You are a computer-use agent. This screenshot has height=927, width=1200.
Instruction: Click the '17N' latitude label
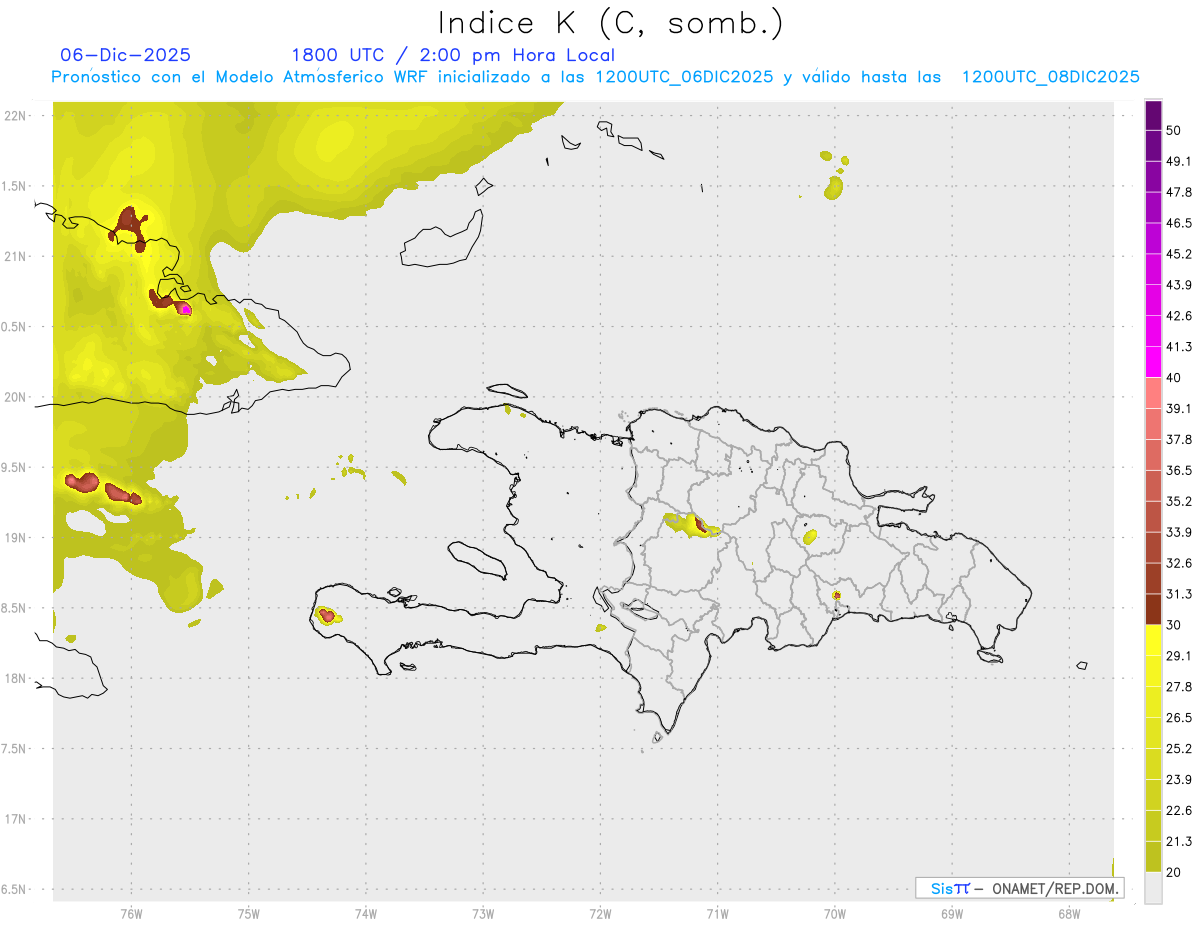pos(15,819)
